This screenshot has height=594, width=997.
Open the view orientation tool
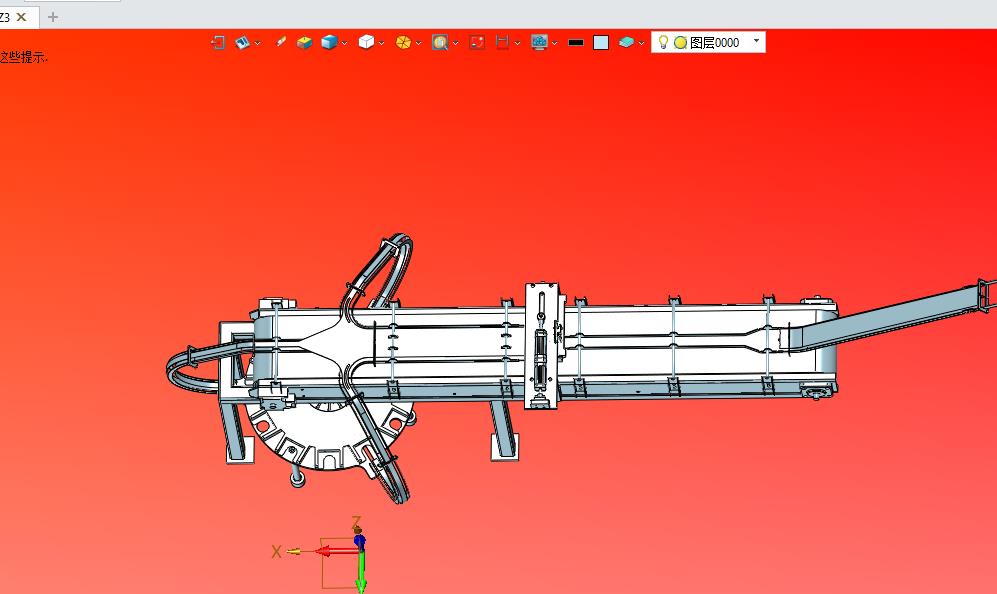(242, 43)
